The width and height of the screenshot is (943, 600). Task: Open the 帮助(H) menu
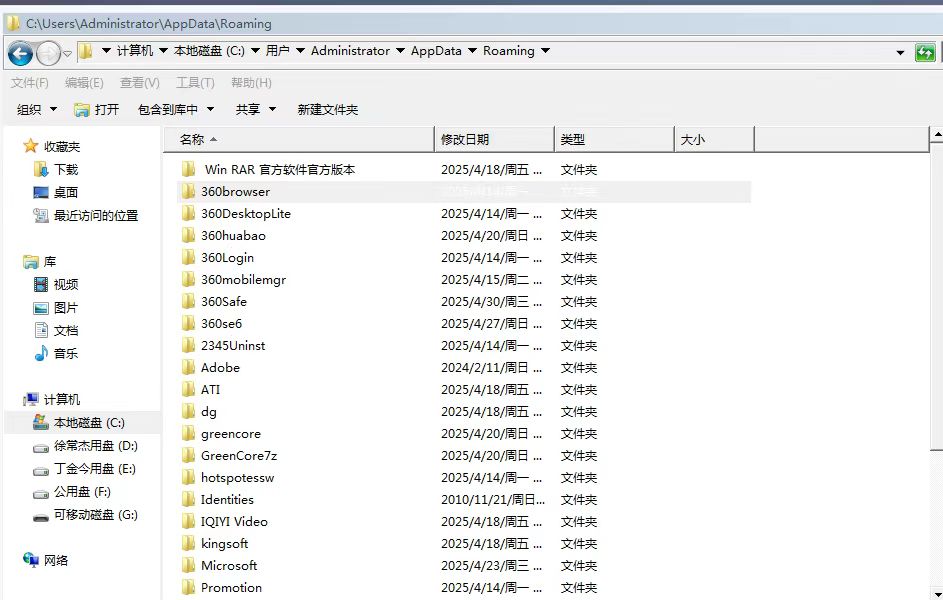pos(251,82)
